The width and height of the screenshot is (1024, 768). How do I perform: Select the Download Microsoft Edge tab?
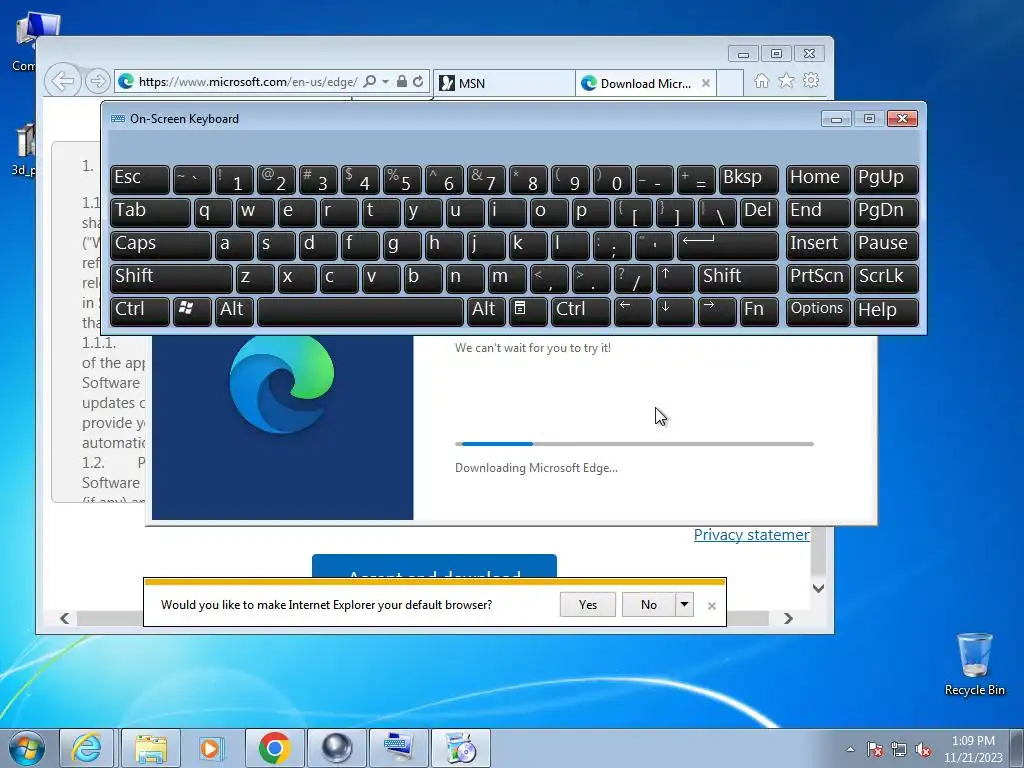(638, 83)
